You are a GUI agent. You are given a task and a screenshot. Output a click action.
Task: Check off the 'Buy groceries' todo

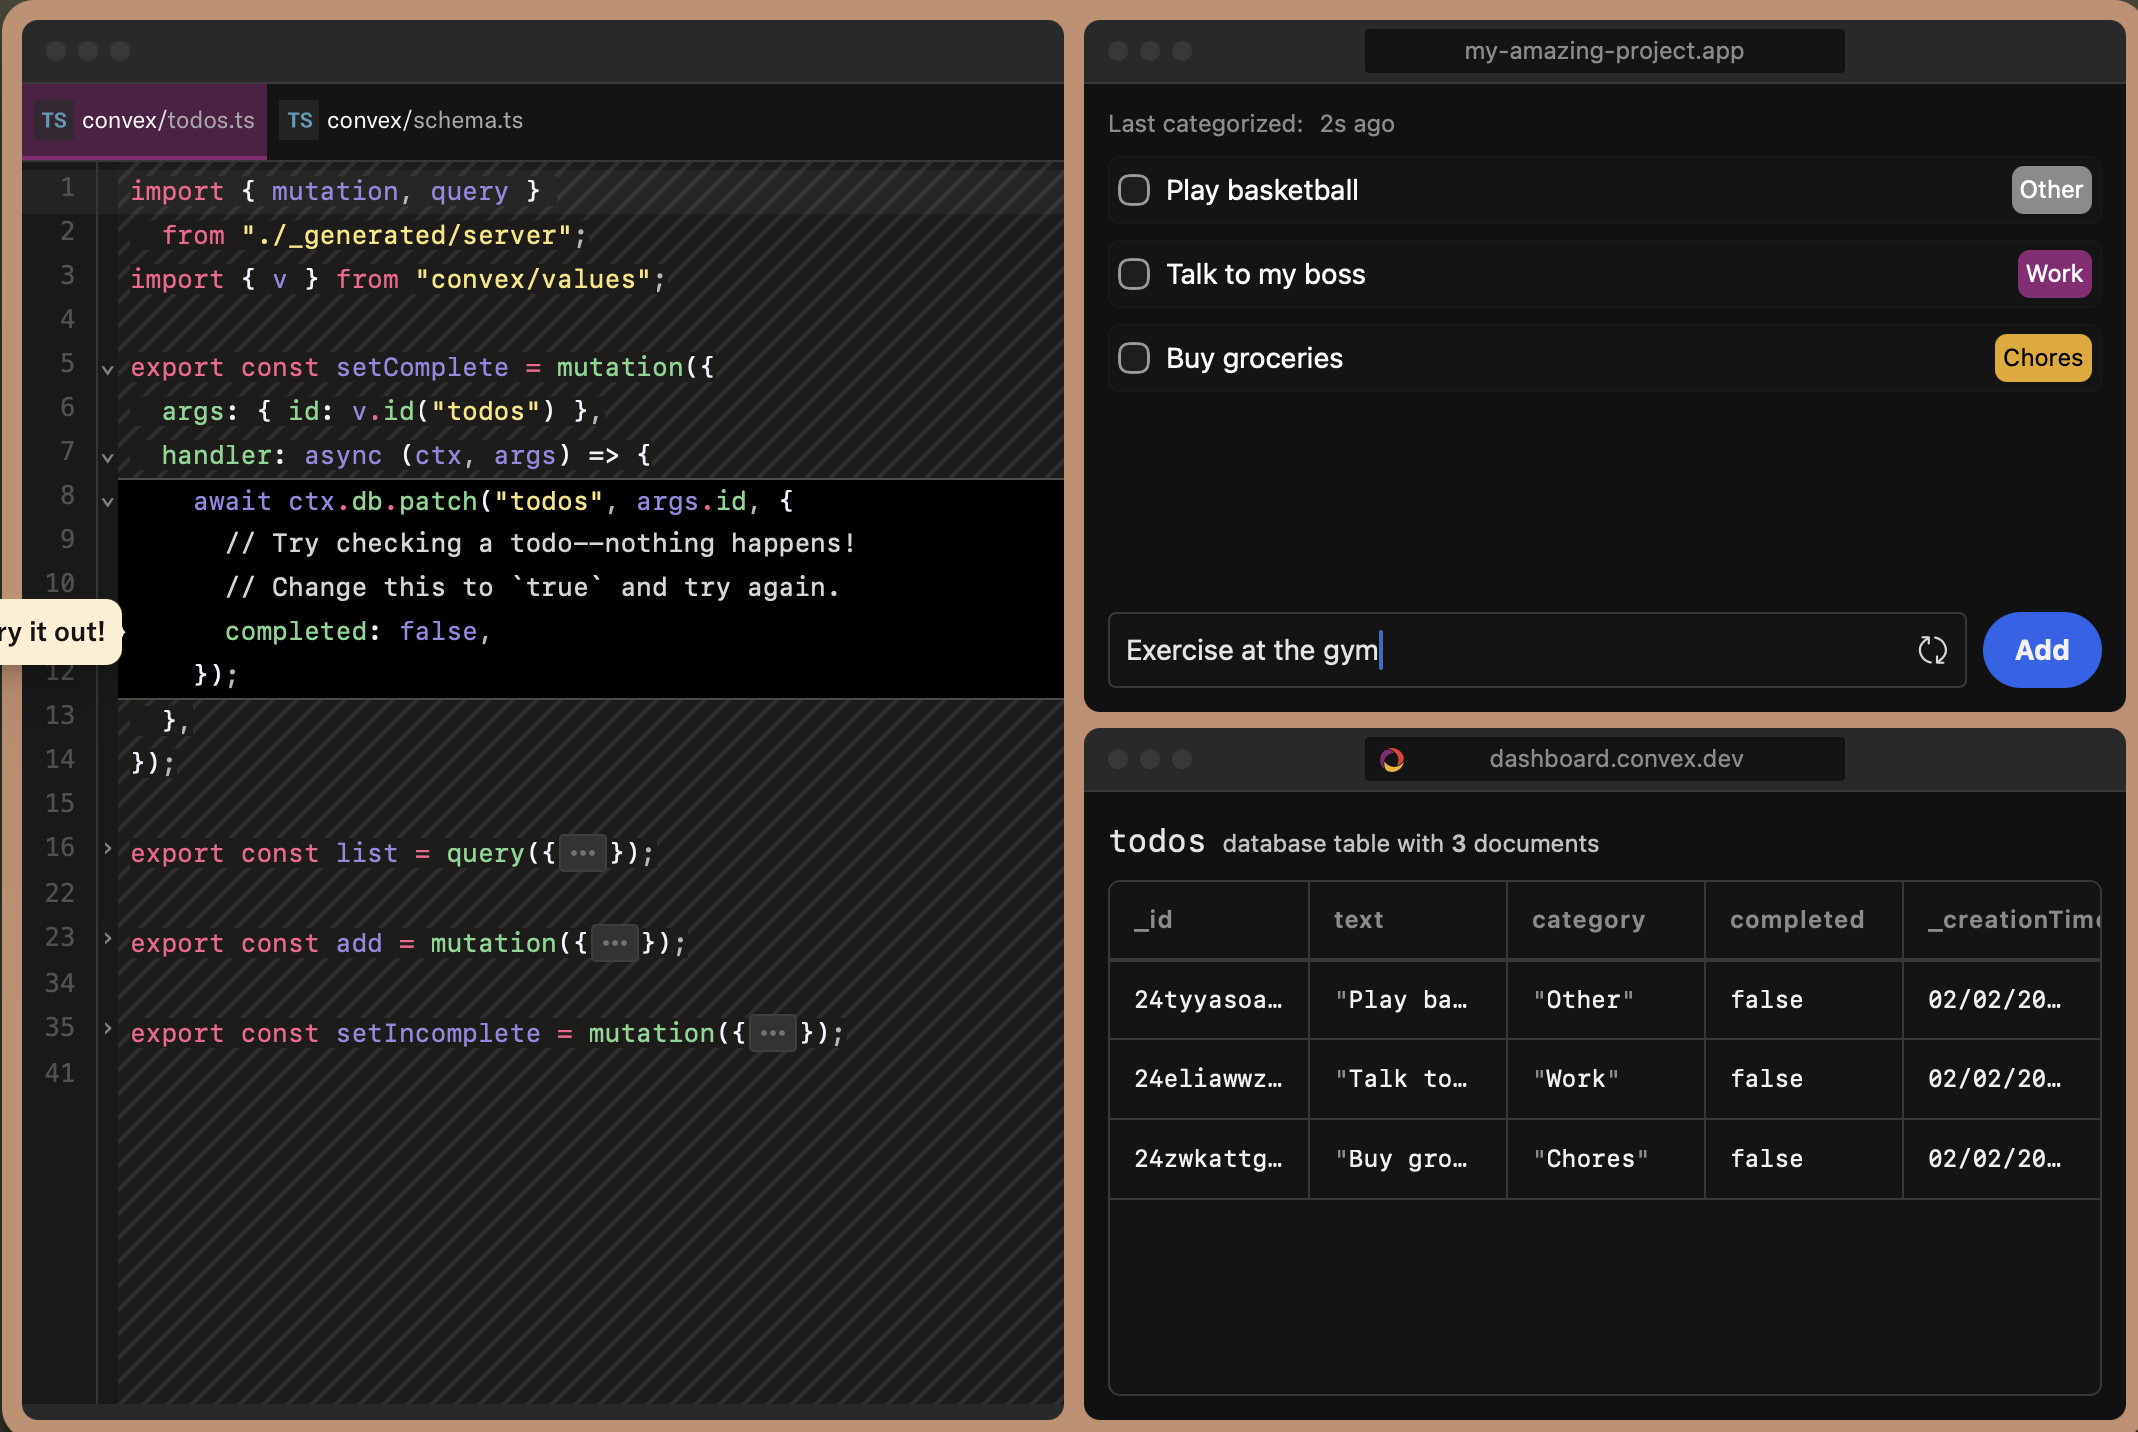(1134, 358)
